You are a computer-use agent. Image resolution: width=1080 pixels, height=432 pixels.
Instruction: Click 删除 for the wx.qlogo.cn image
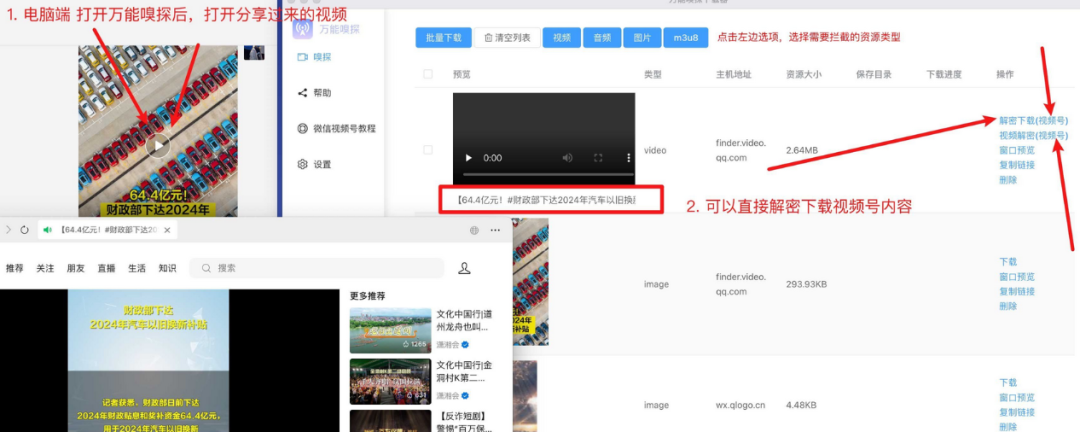tap(1008, 427)
